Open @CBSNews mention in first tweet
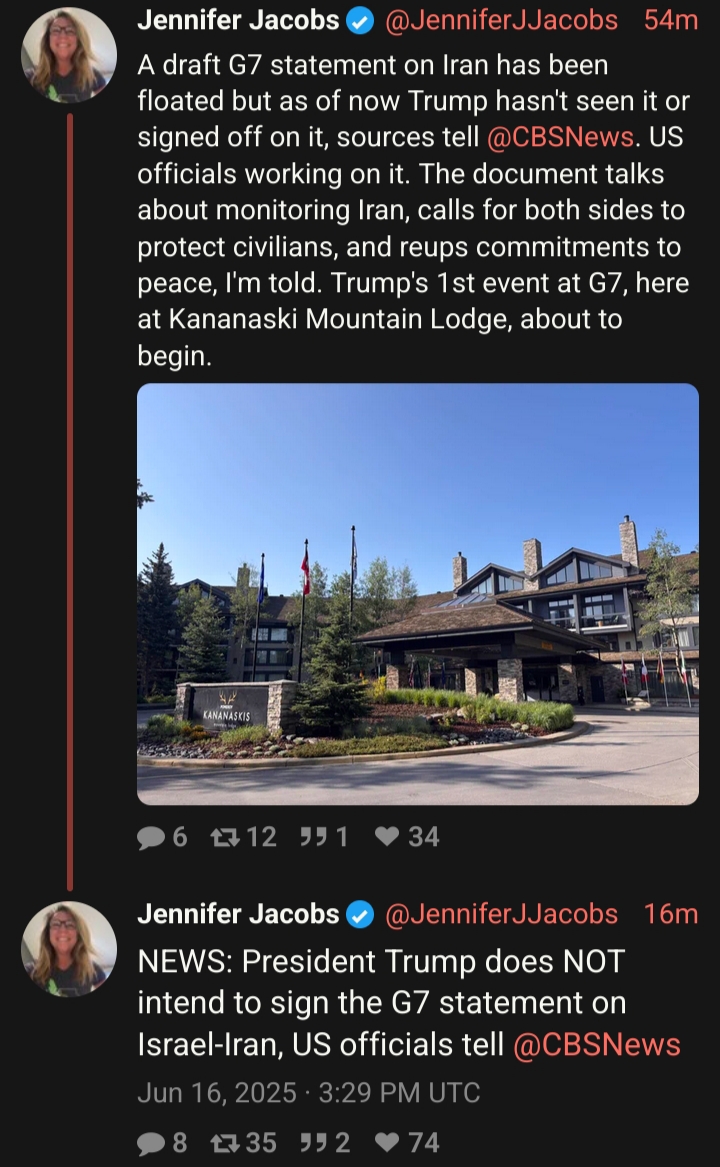This screenshot has height=1167, width=720. [560, 137]
